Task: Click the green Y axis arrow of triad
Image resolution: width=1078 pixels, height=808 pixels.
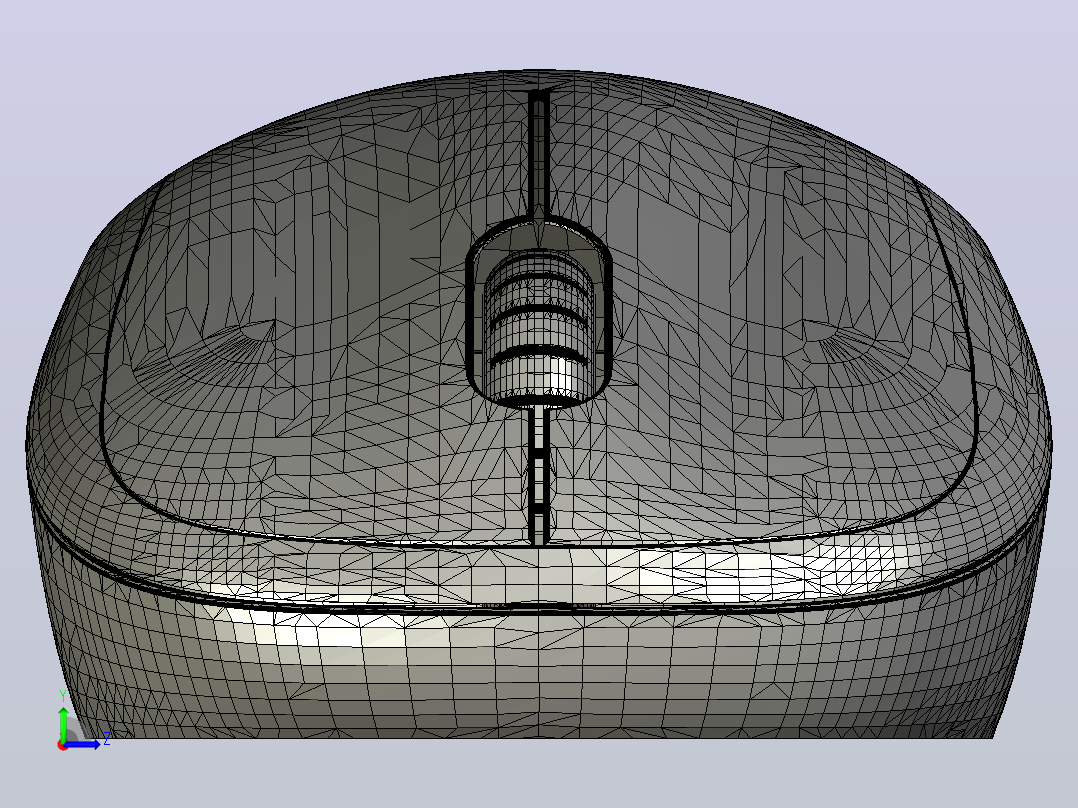Action: click(63, 723)
